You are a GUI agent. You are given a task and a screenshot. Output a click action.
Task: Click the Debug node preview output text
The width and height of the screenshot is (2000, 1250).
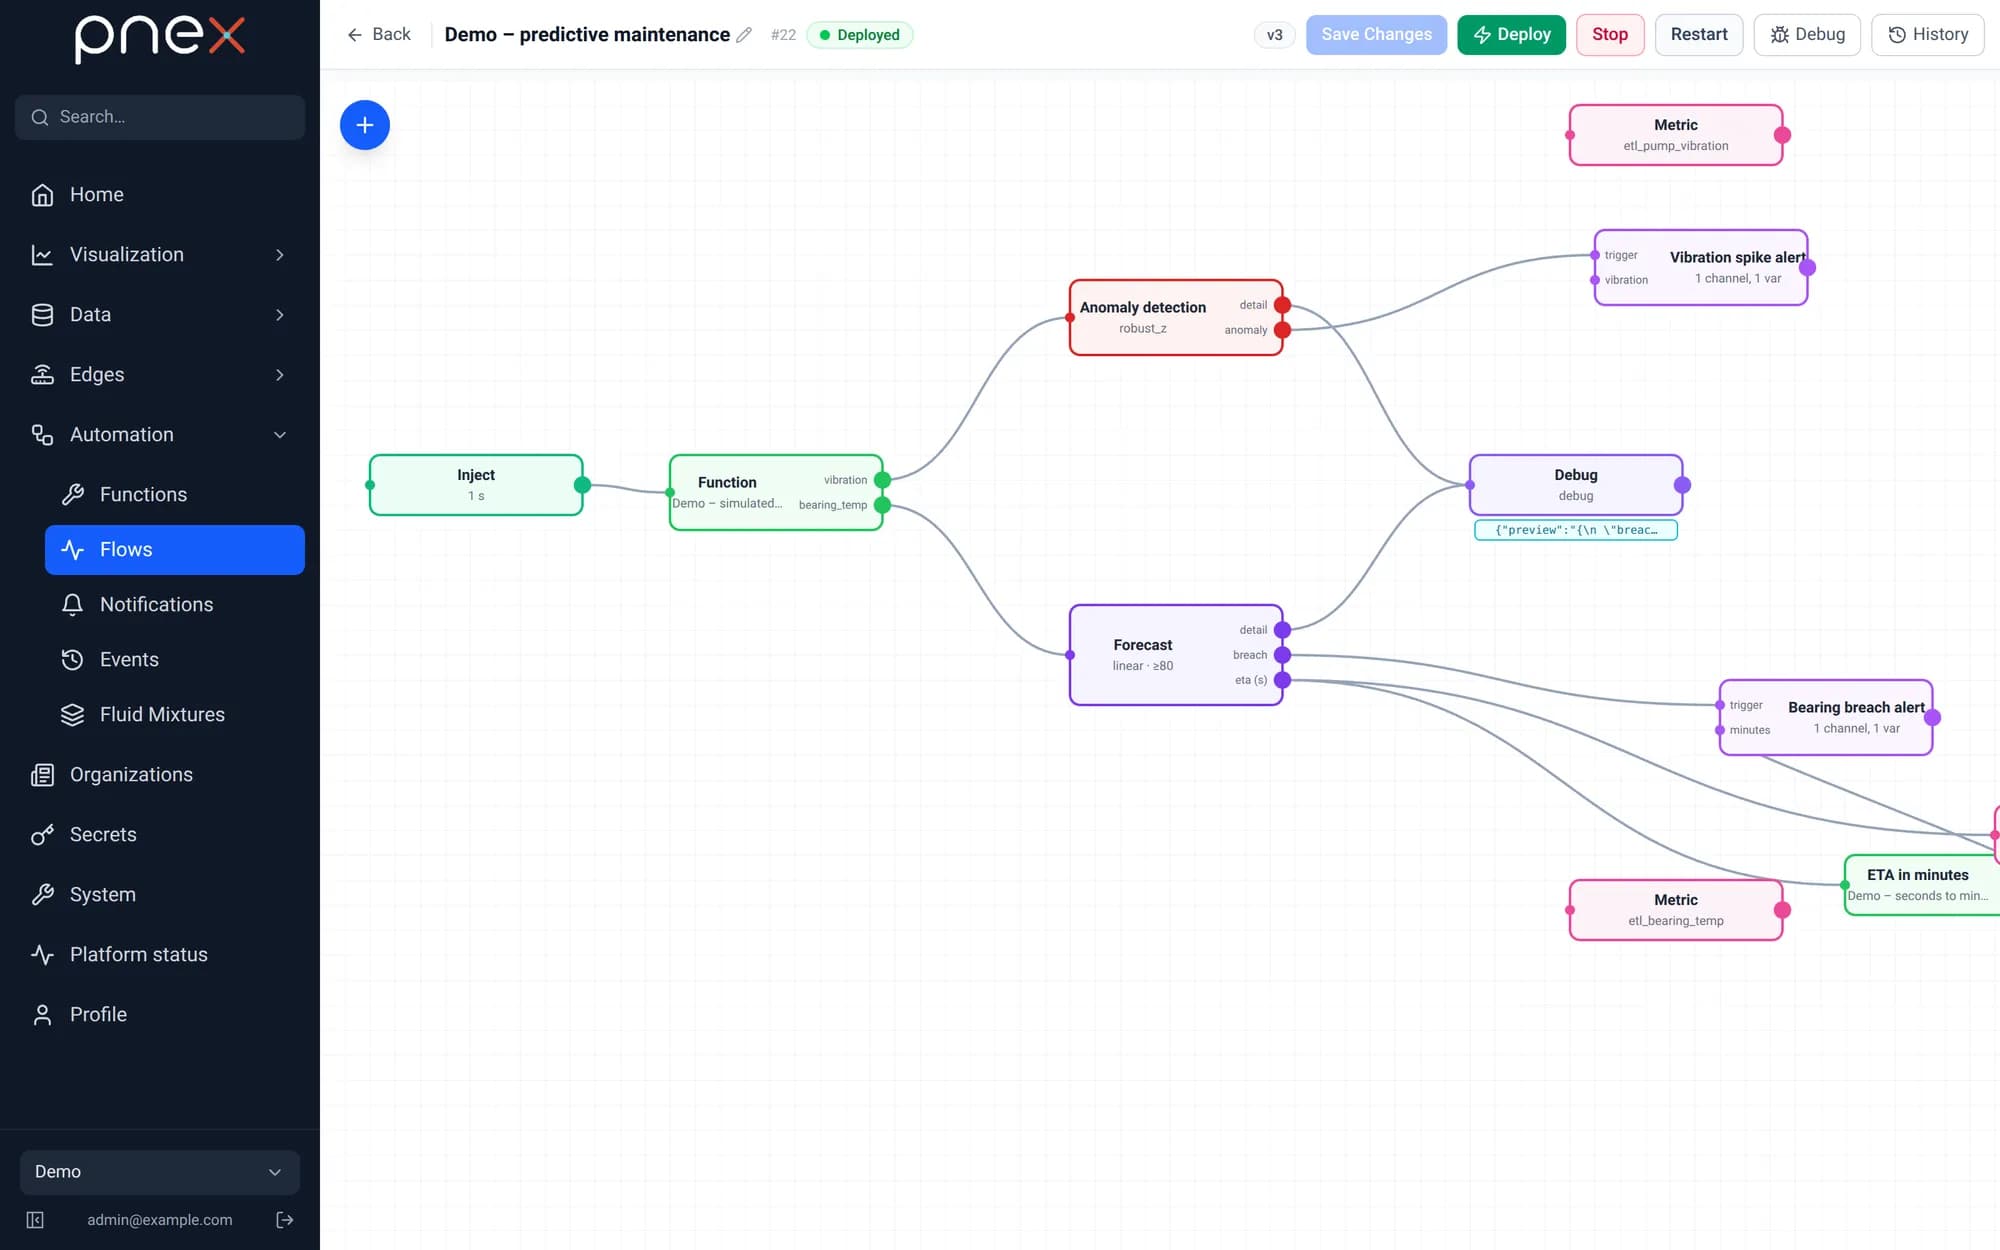[x=1576, y=530]
